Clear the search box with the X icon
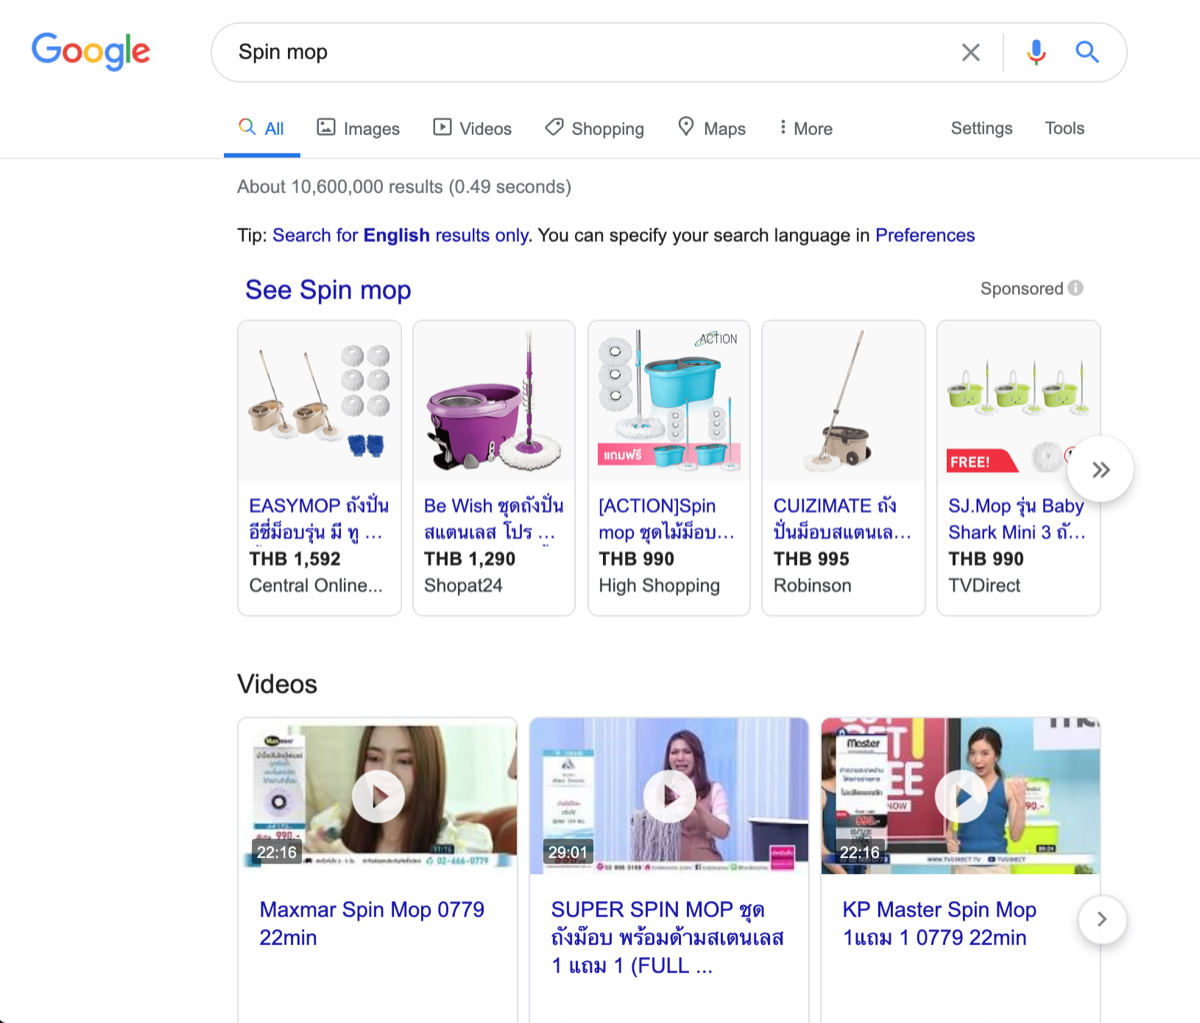Viewport: 1200px width, 1023px height. point(970,52)
